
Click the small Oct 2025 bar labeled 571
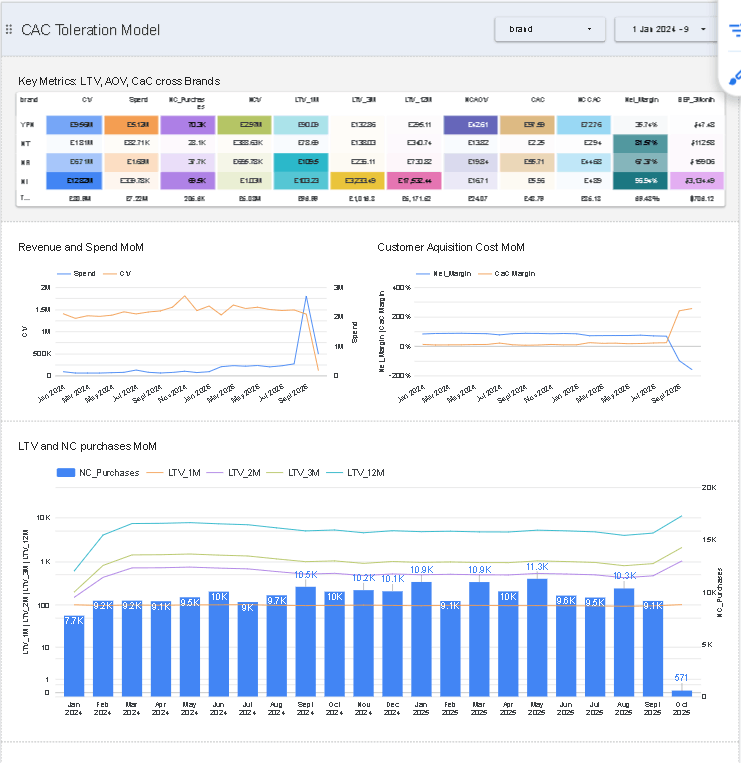(x=682, y=693)
